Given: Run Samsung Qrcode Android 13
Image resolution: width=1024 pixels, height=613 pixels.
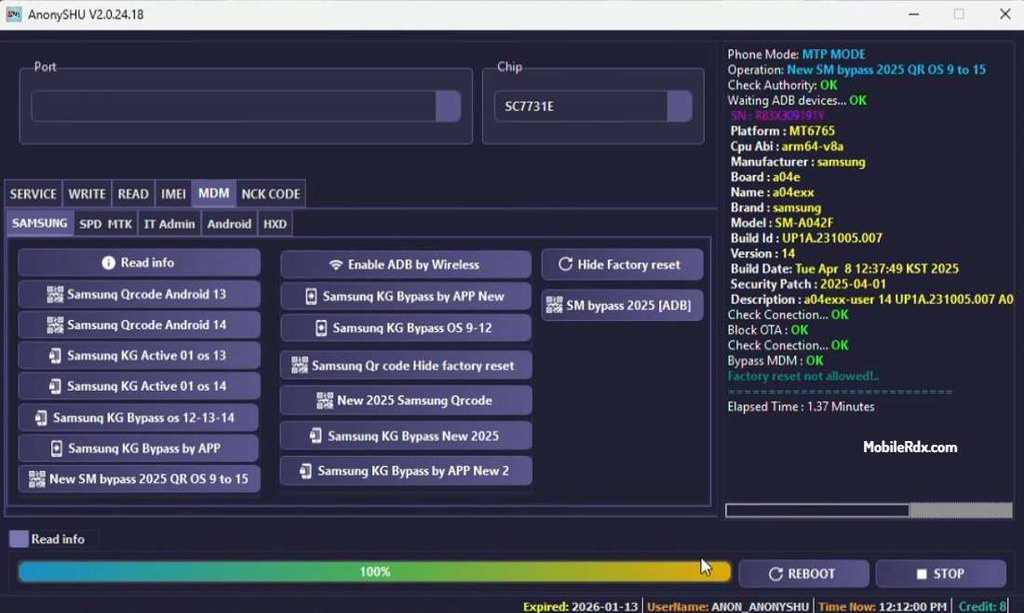Looking at the screenshot, I should tap(139, 294).
